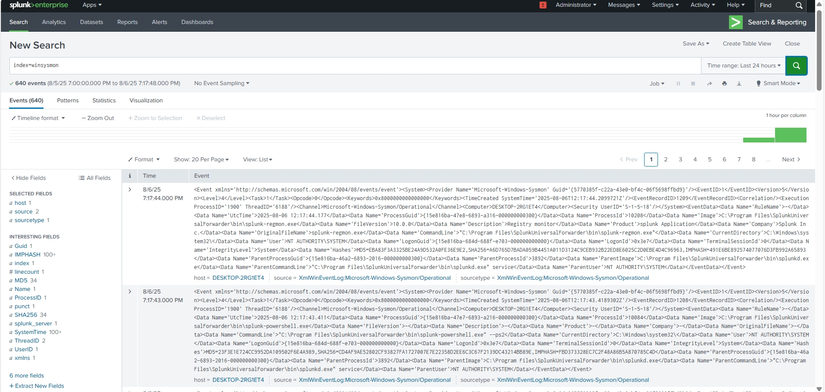Open the Settings menu
This screenshot has width=825, height=392.
[x=665, y=5]
